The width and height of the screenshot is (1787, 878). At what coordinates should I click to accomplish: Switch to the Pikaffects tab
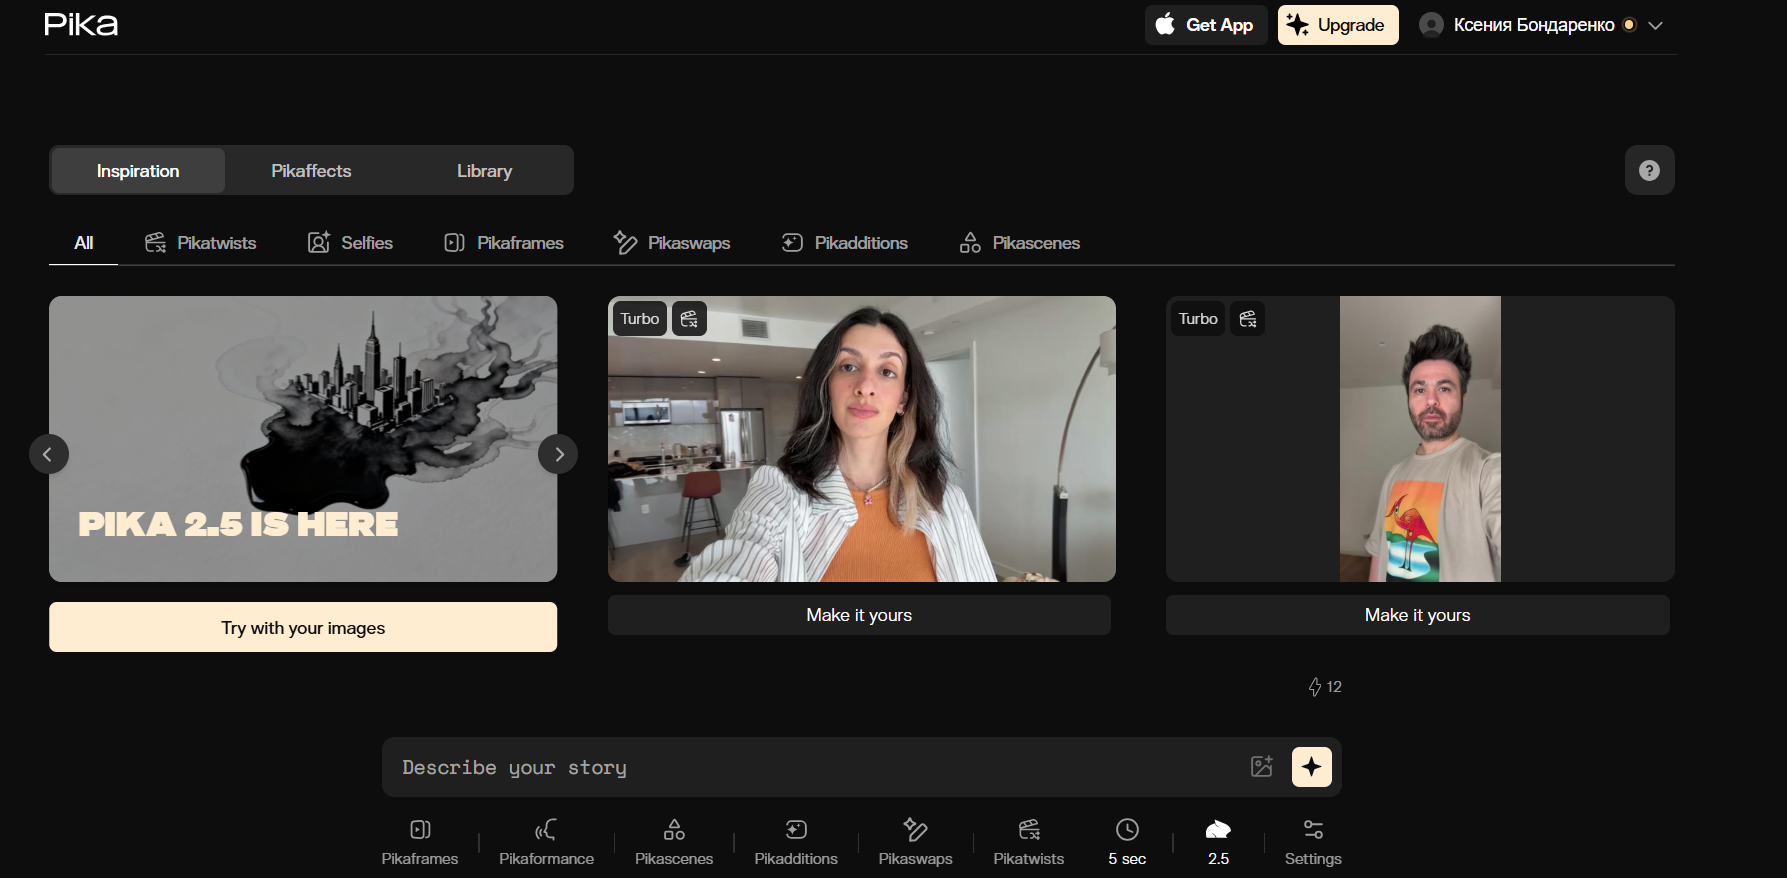pyautogui.click(x=311, y=171)
